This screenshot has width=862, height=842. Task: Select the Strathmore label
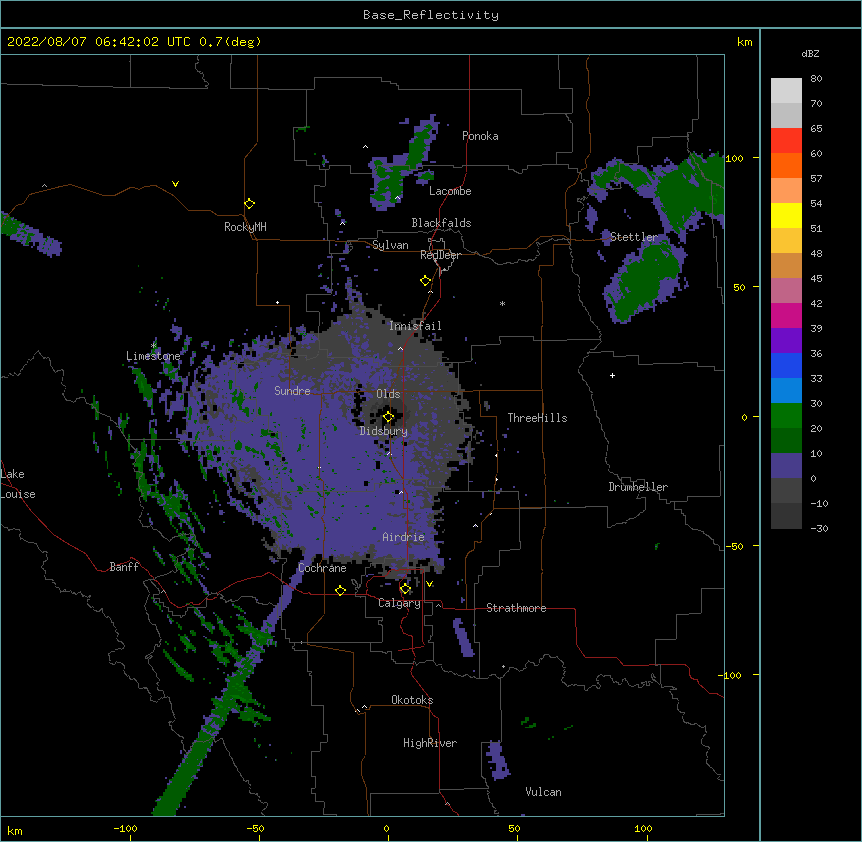(x=516, y=608)
